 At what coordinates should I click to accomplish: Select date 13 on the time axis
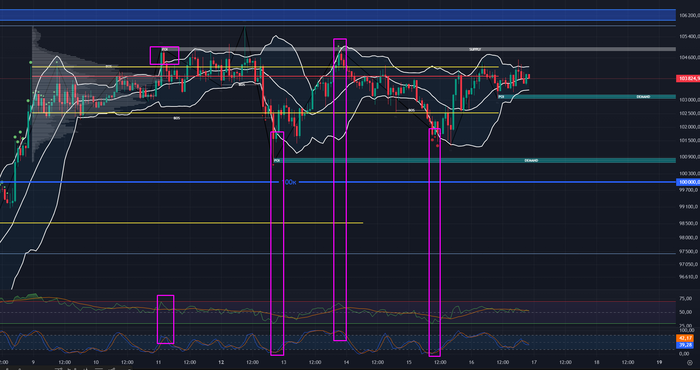coord(283,362)
